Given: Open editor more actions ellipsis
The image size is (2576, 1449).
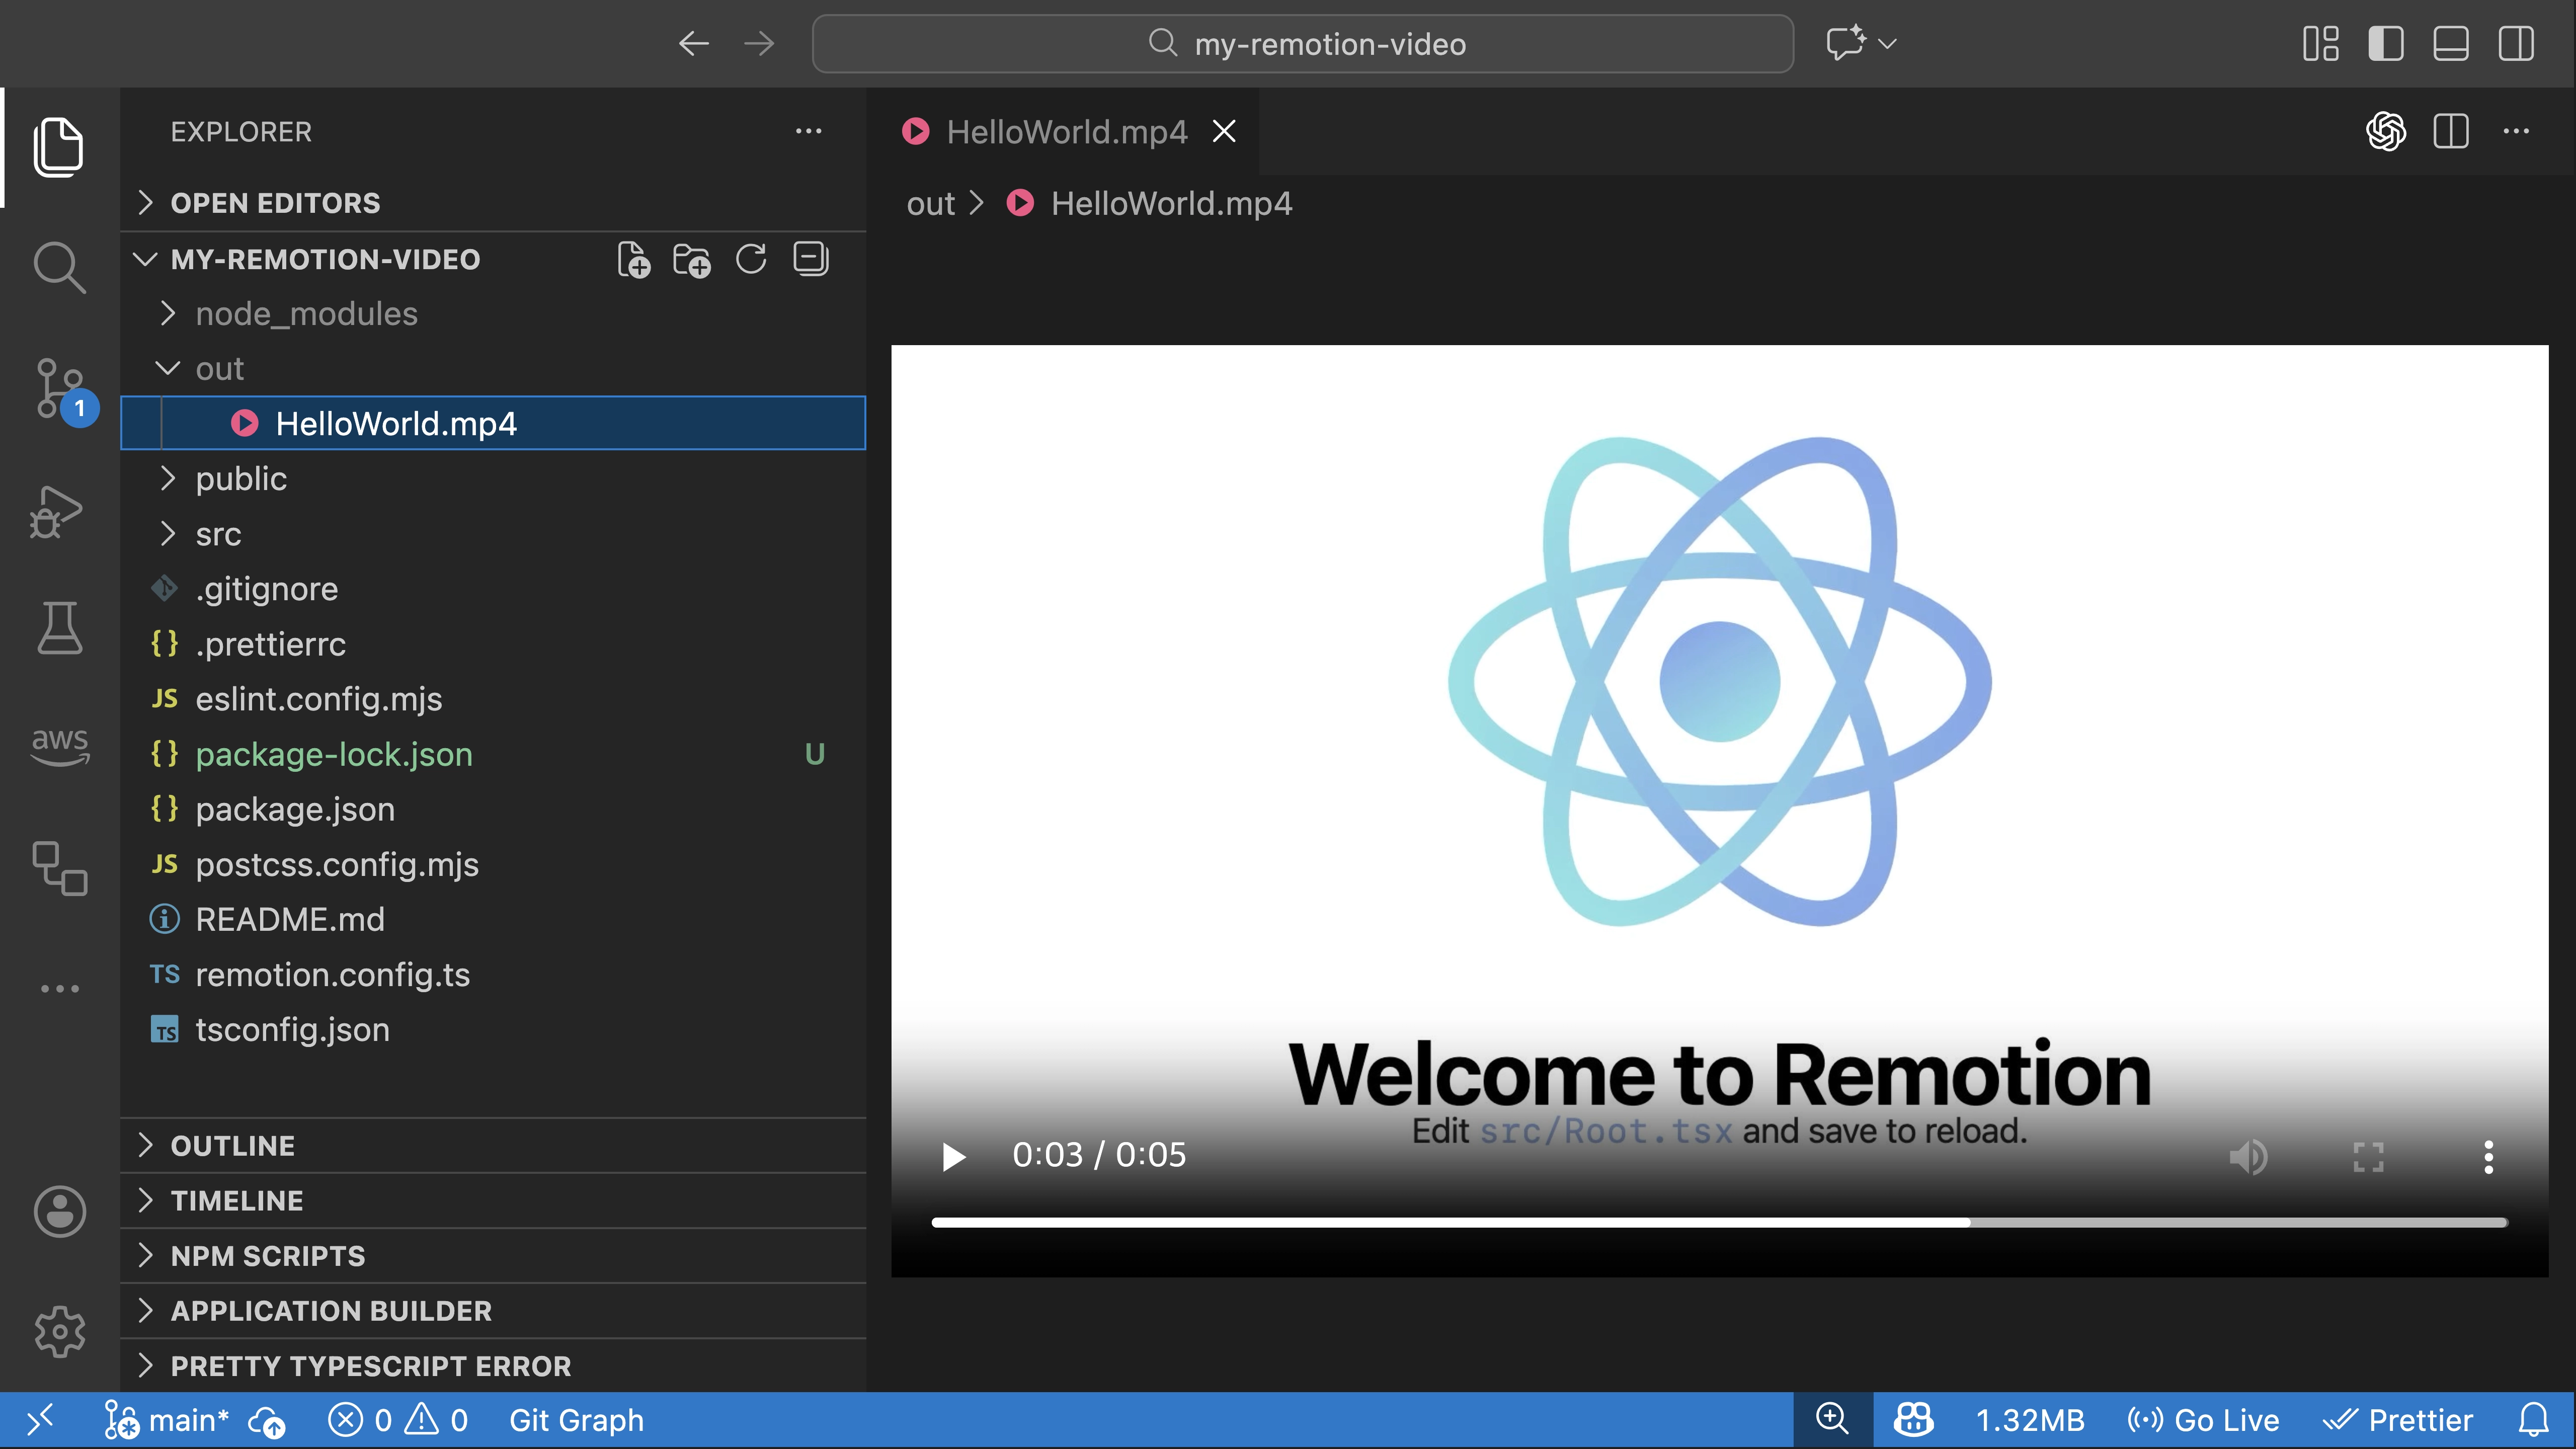Looking at the screenshot, I should (x=2516, y=131).
